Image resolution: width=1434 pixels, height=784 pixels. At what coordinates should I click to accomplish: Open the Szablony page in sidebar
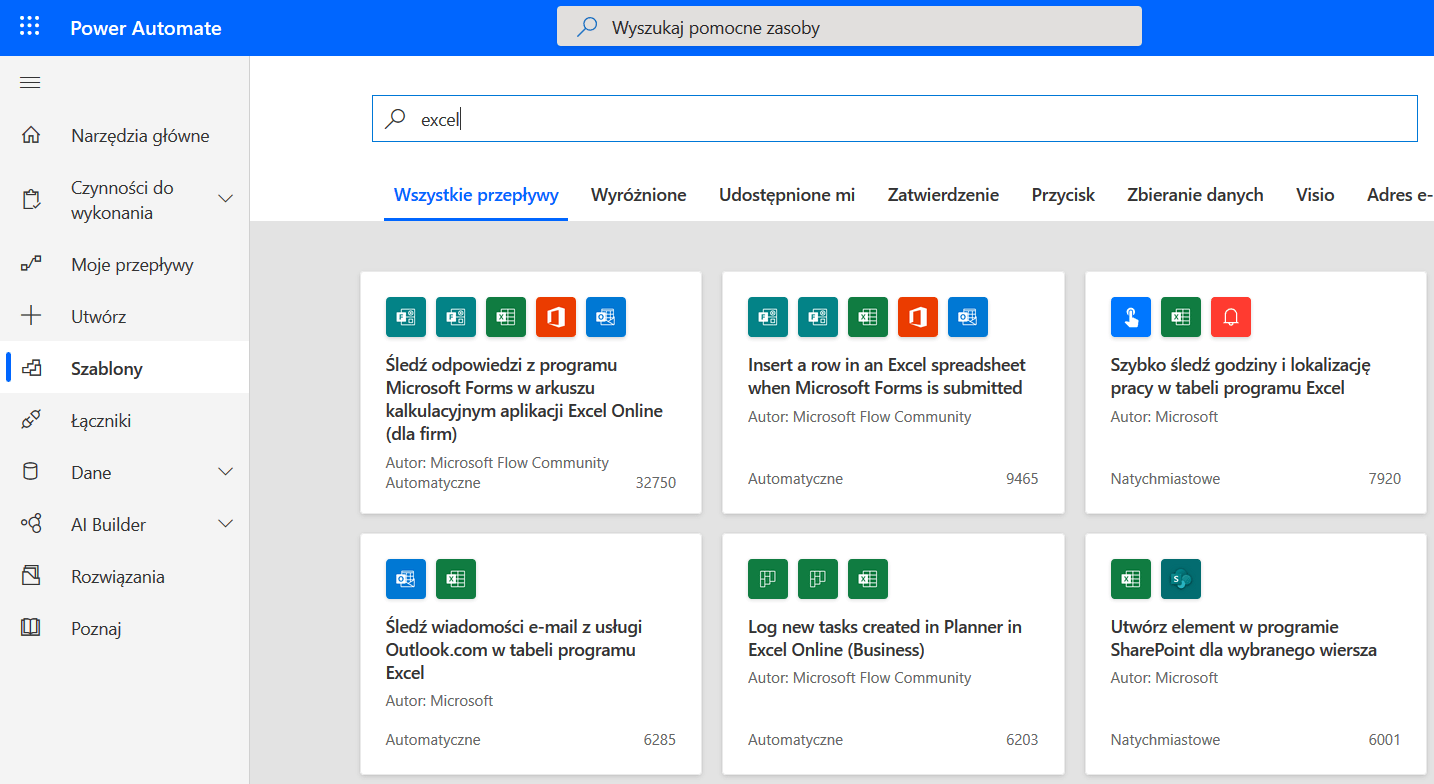click(x=107, y=369)
